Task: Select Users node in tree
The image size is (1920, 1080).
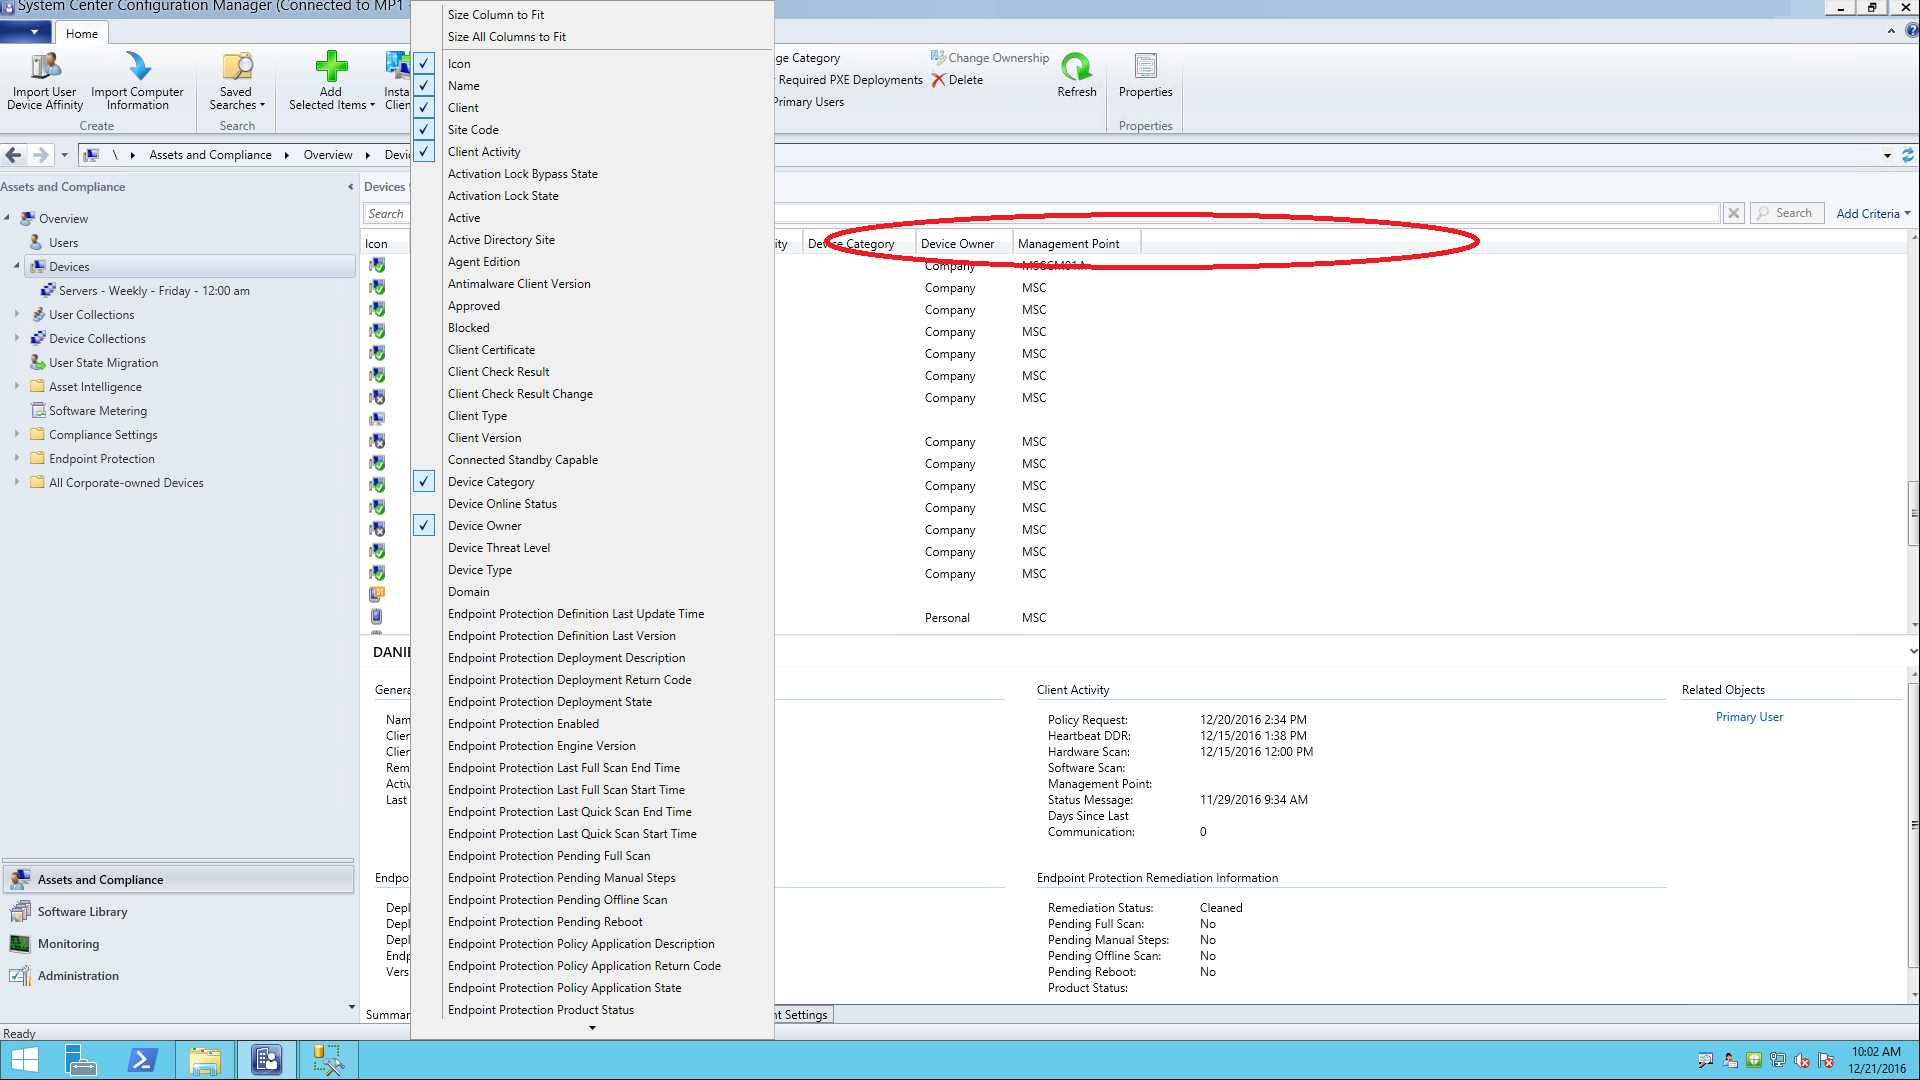Action: click(63, 243)
